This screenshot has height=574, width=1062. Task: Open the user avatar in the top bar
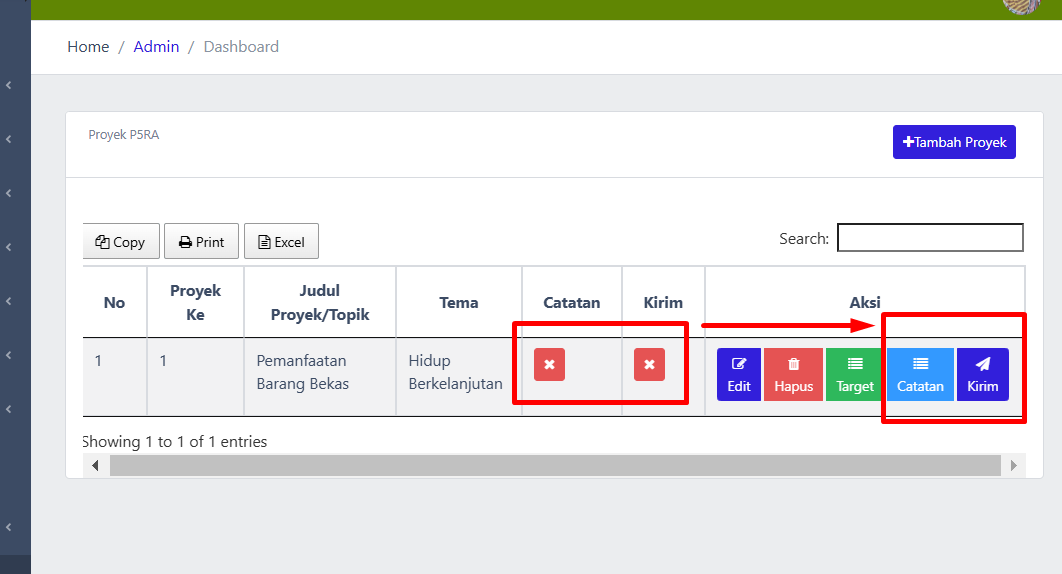[x=1020, y=5]
